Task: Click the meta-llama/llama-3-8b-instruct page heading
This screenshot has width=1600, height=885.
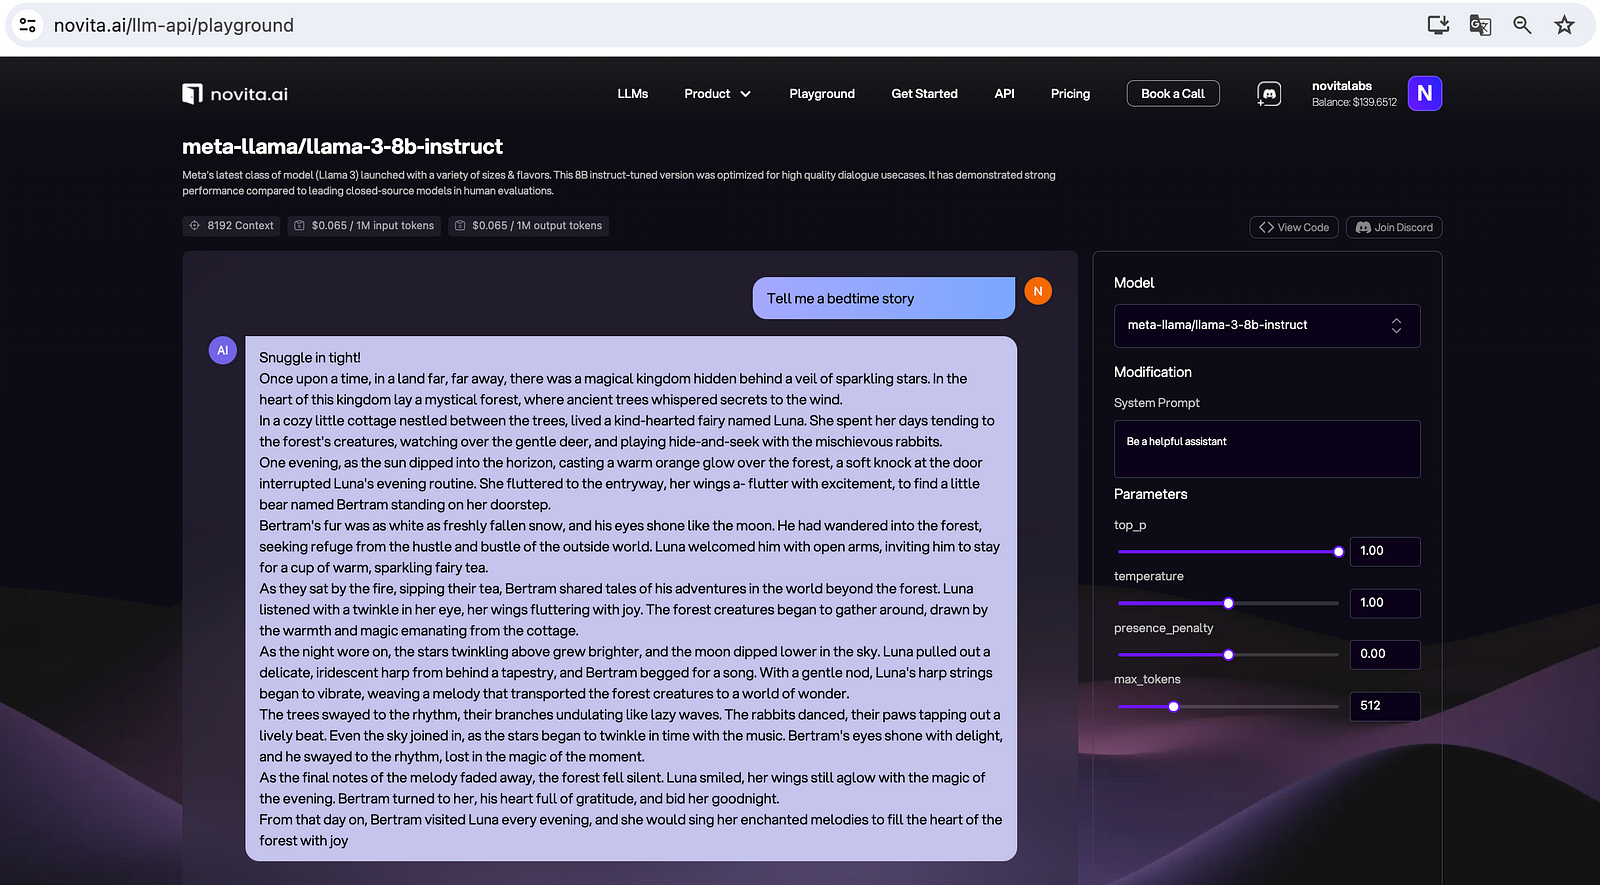Action: 342,147
